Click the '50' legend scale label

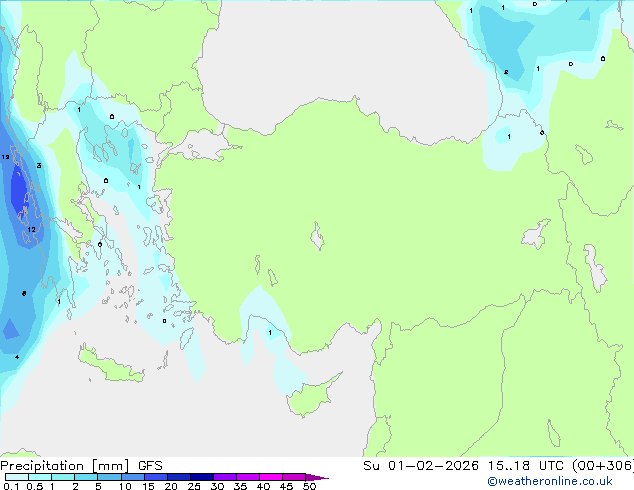coord(309,486)
